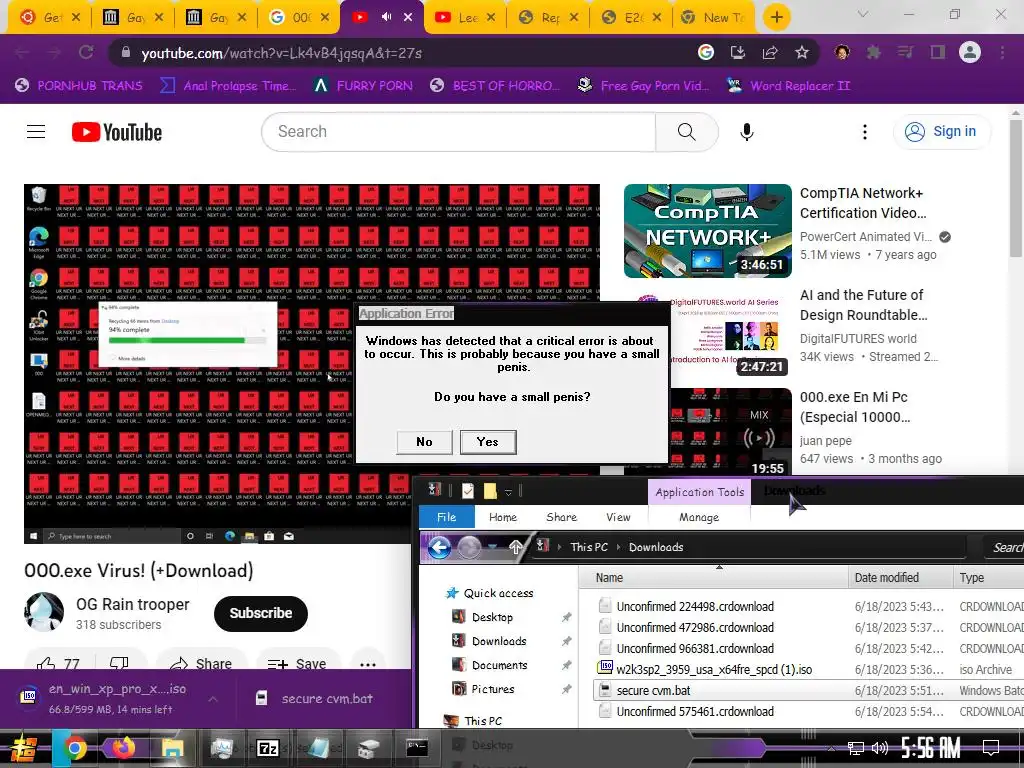Click New folder icon in quick toolbar
The width and height of the screenshot is (1024, 768).
(490, 491)
